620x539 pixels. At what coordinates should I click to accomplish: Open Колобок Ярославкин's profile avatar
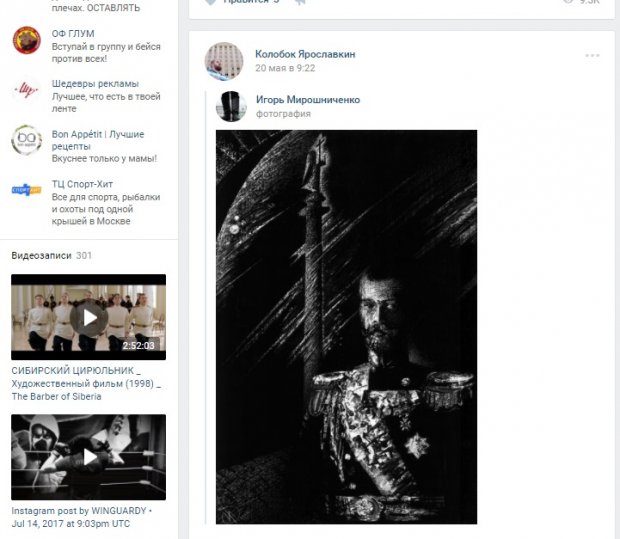point(224,61)
